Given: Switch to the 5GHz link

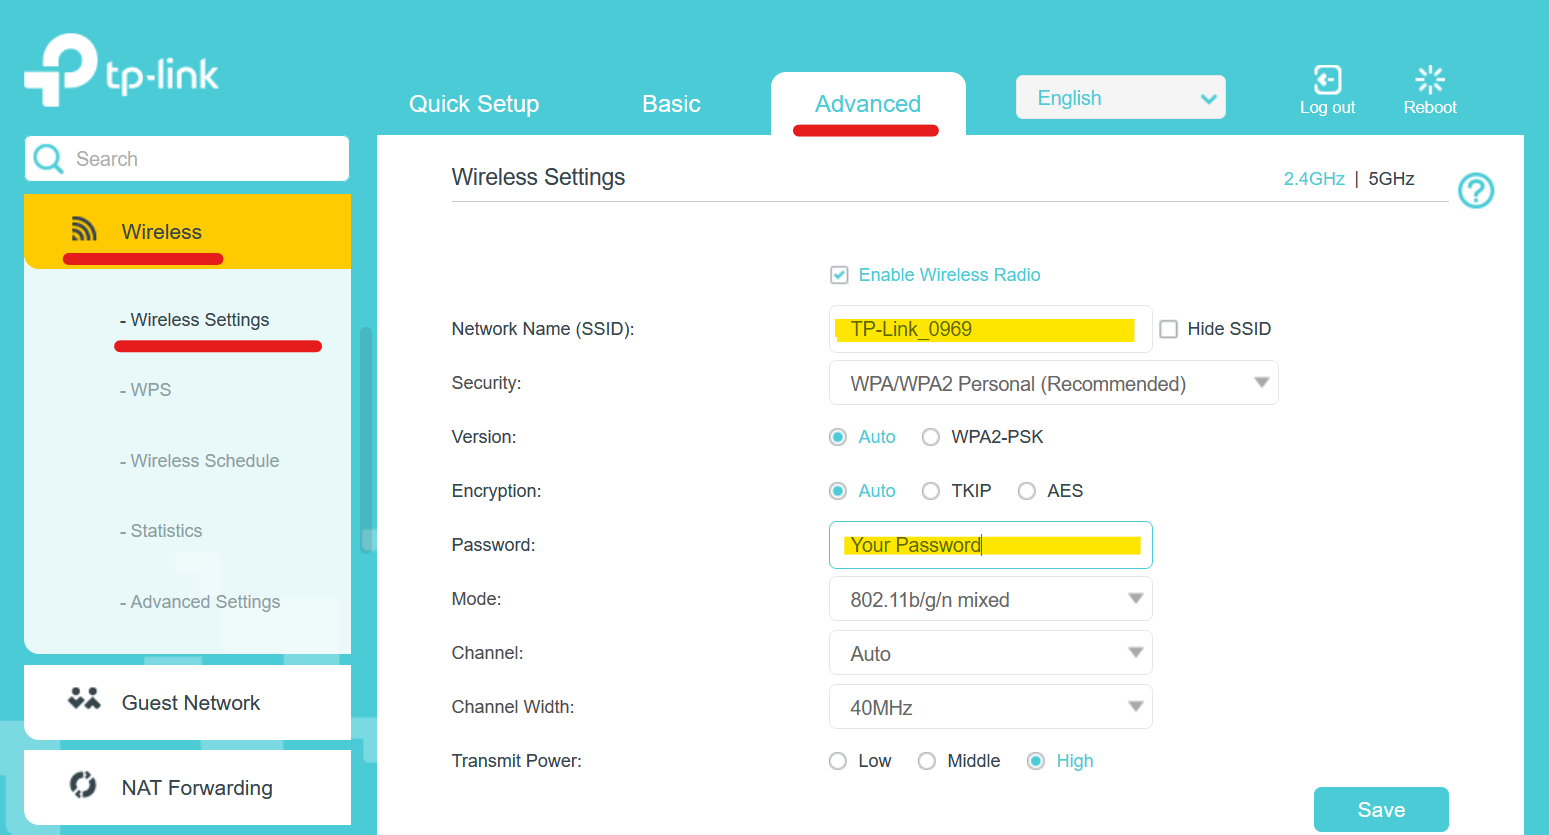Looking at the screenshot, I should tap(1391, 178).
